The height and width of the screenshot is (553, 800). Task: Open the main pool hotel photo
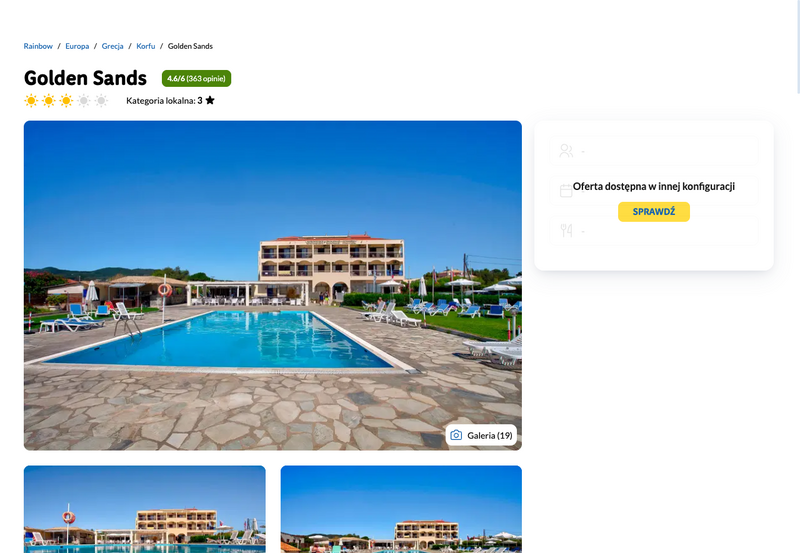tap(272, 285)
